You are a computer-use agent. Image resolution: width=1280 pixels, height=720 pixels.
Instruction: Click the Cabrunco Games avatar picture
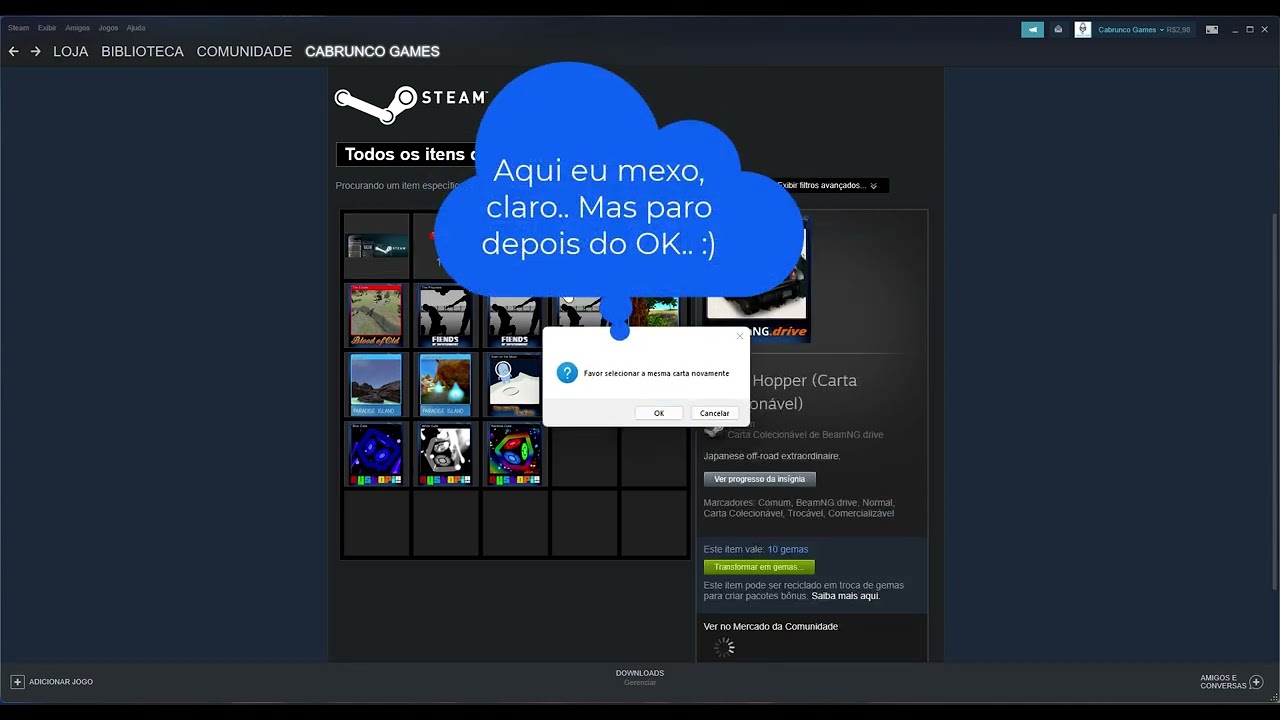pyautogui.click(x=1083, y=30)
